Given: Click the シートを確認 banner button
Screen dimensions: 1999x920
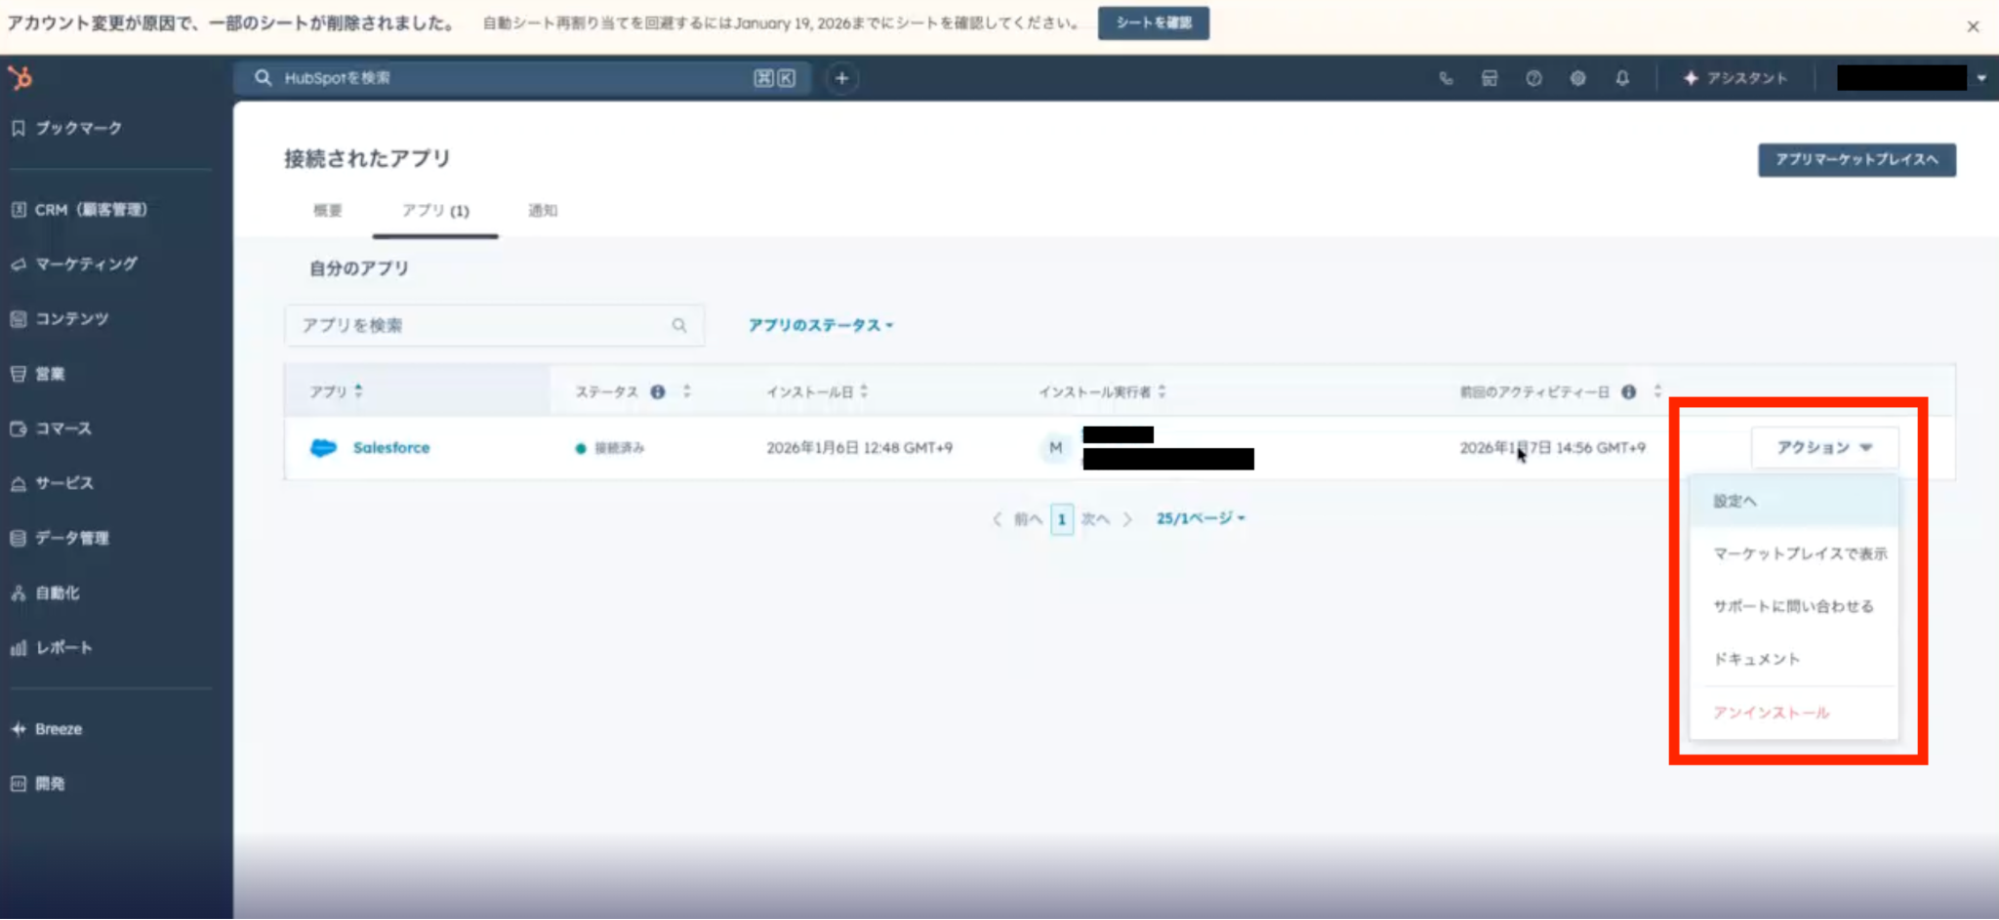Looking at the screenshot, I should (1153, 23).
